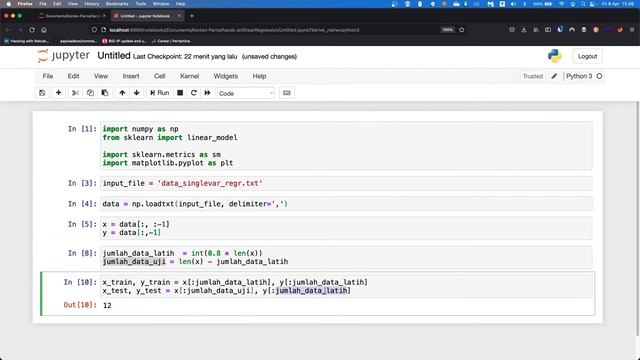This screenshot has height=360, width=640.
Task: Reload the page in Firefox toolbar
Action: click(x=32, y=30)
